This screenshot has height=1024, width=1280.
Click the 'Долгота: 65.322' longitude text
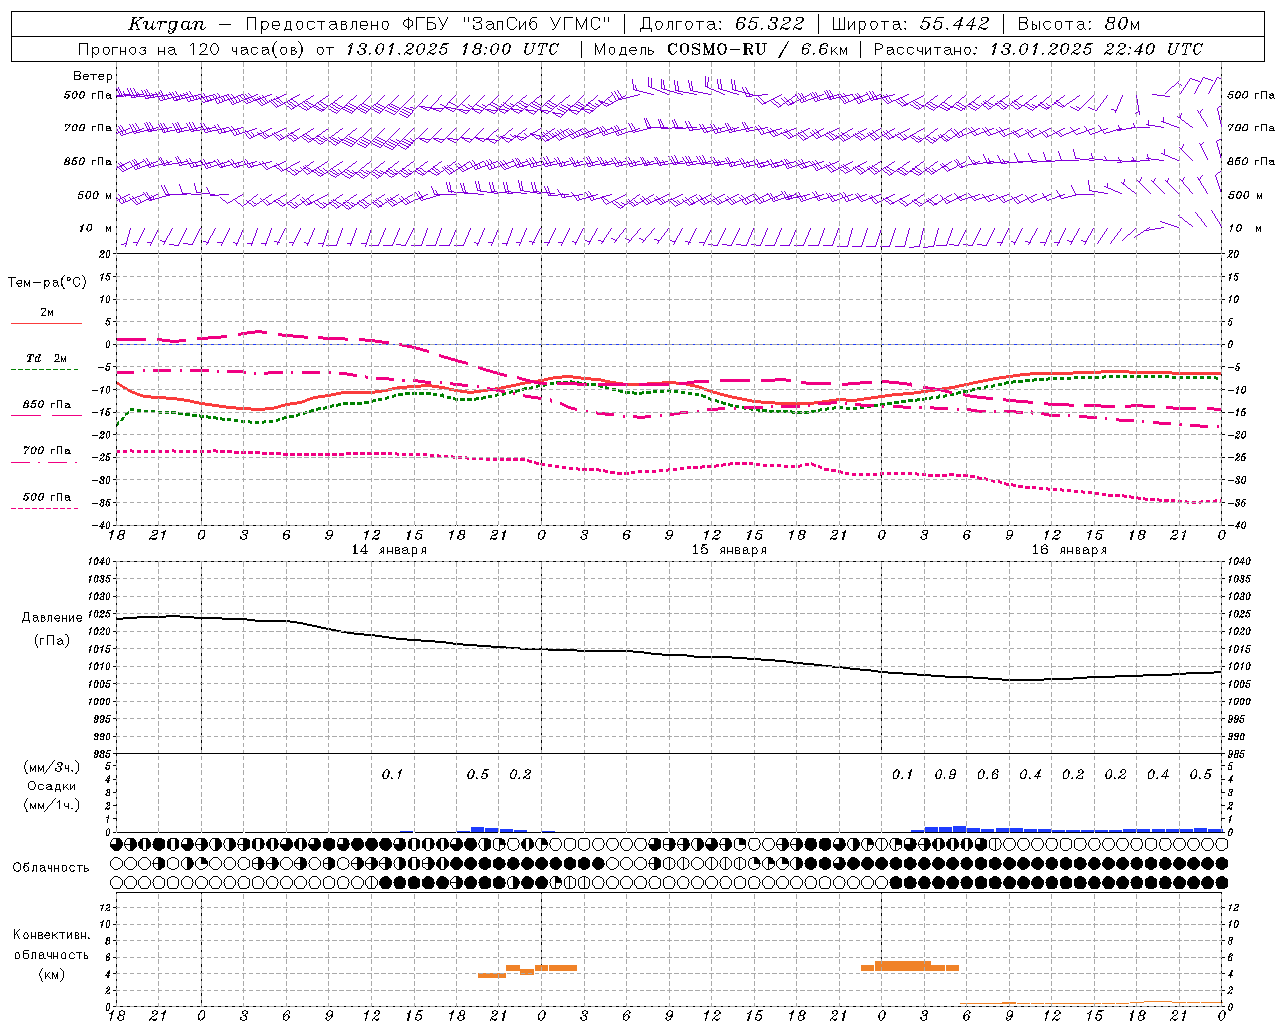pos(721,24)
